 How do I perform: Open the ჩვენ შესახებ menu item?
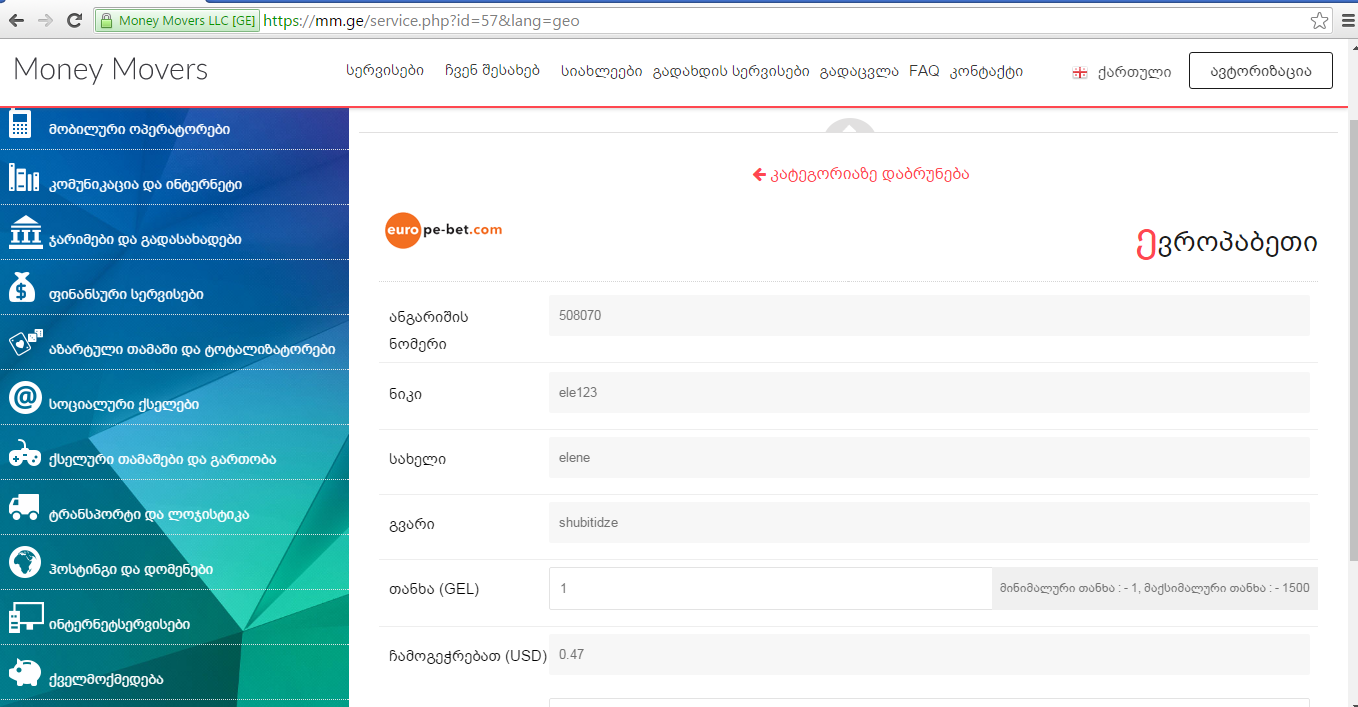(x=492, y=71)
